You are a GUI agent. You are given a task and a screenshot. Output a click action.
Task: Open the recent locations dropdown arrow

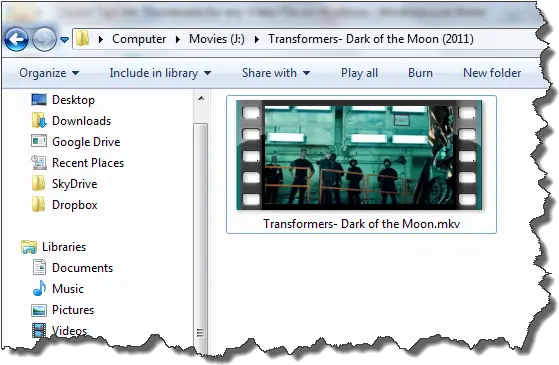(x=65, y=40)
